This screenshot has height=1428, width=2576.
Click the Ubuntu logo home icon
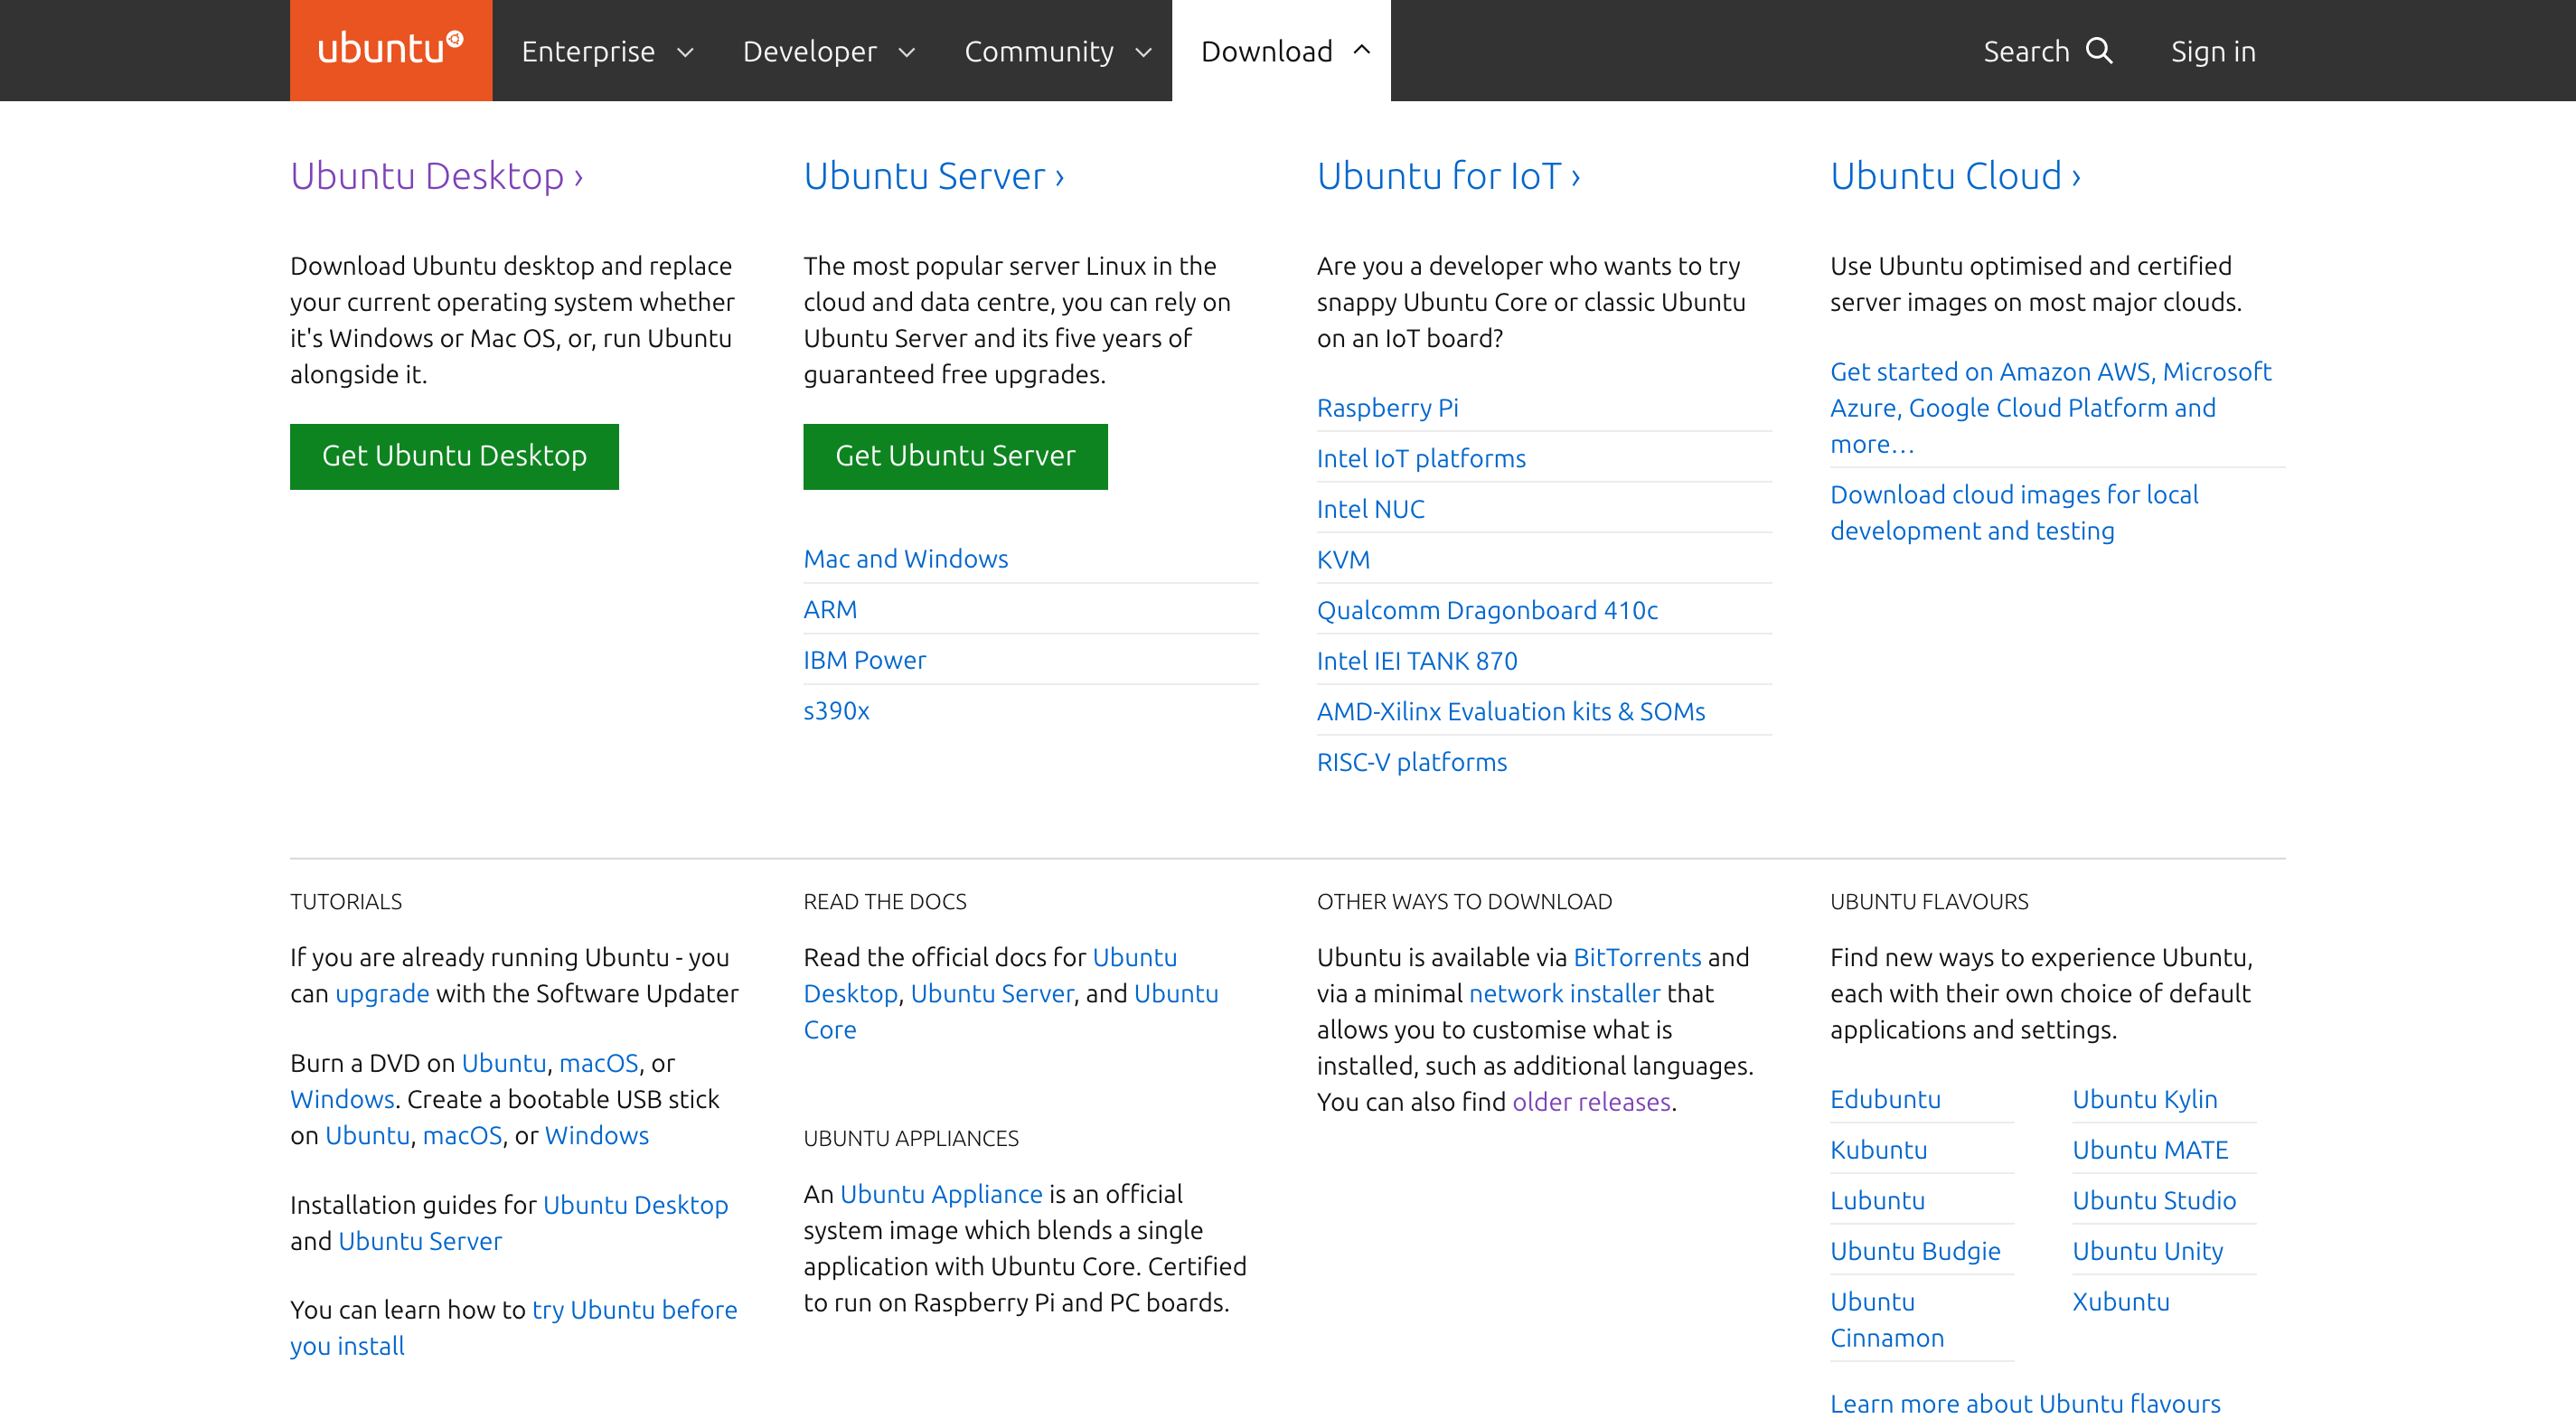point(391,50)
